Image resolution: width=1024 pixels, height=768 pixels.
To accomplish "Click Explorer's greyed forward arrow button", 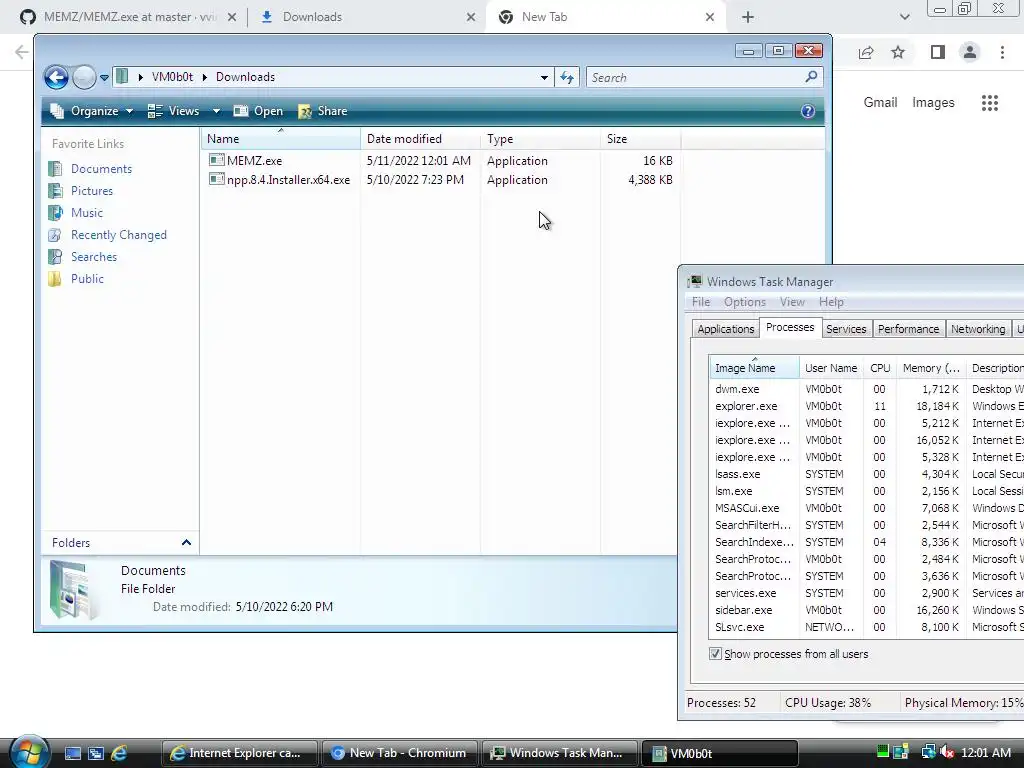I will point(84,77).
